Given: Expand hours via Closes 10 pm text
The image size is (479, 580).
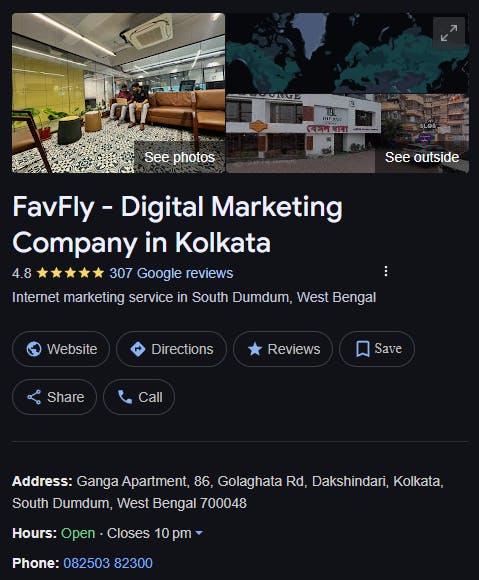Looking at the screenshot, I should 149,533.
